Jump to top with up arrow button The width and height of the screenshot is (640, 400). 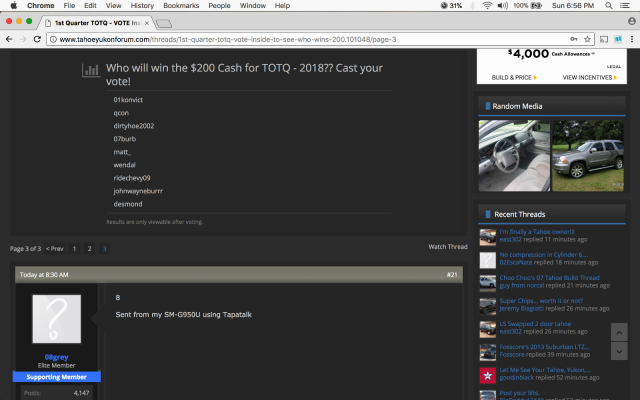point(619,332)
